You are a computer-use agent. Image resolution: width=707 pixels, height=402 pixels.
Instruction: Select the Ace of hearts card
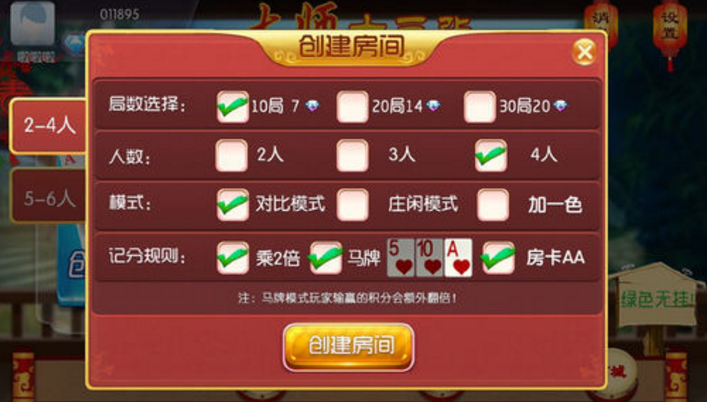pyautogui.click(x=458, y=258)
